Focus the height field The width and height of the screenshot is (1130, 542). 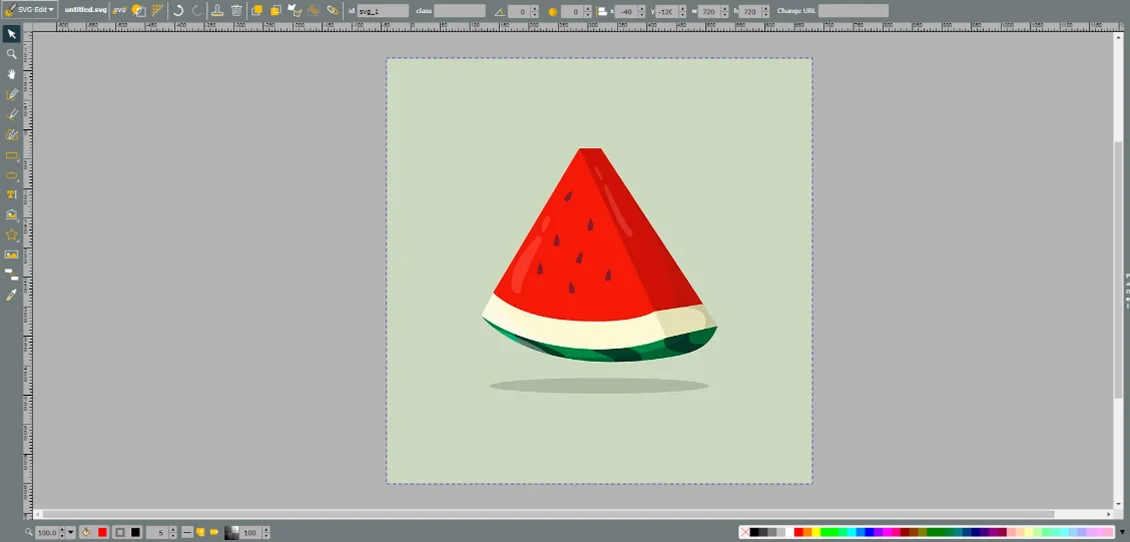click(750, 12)
